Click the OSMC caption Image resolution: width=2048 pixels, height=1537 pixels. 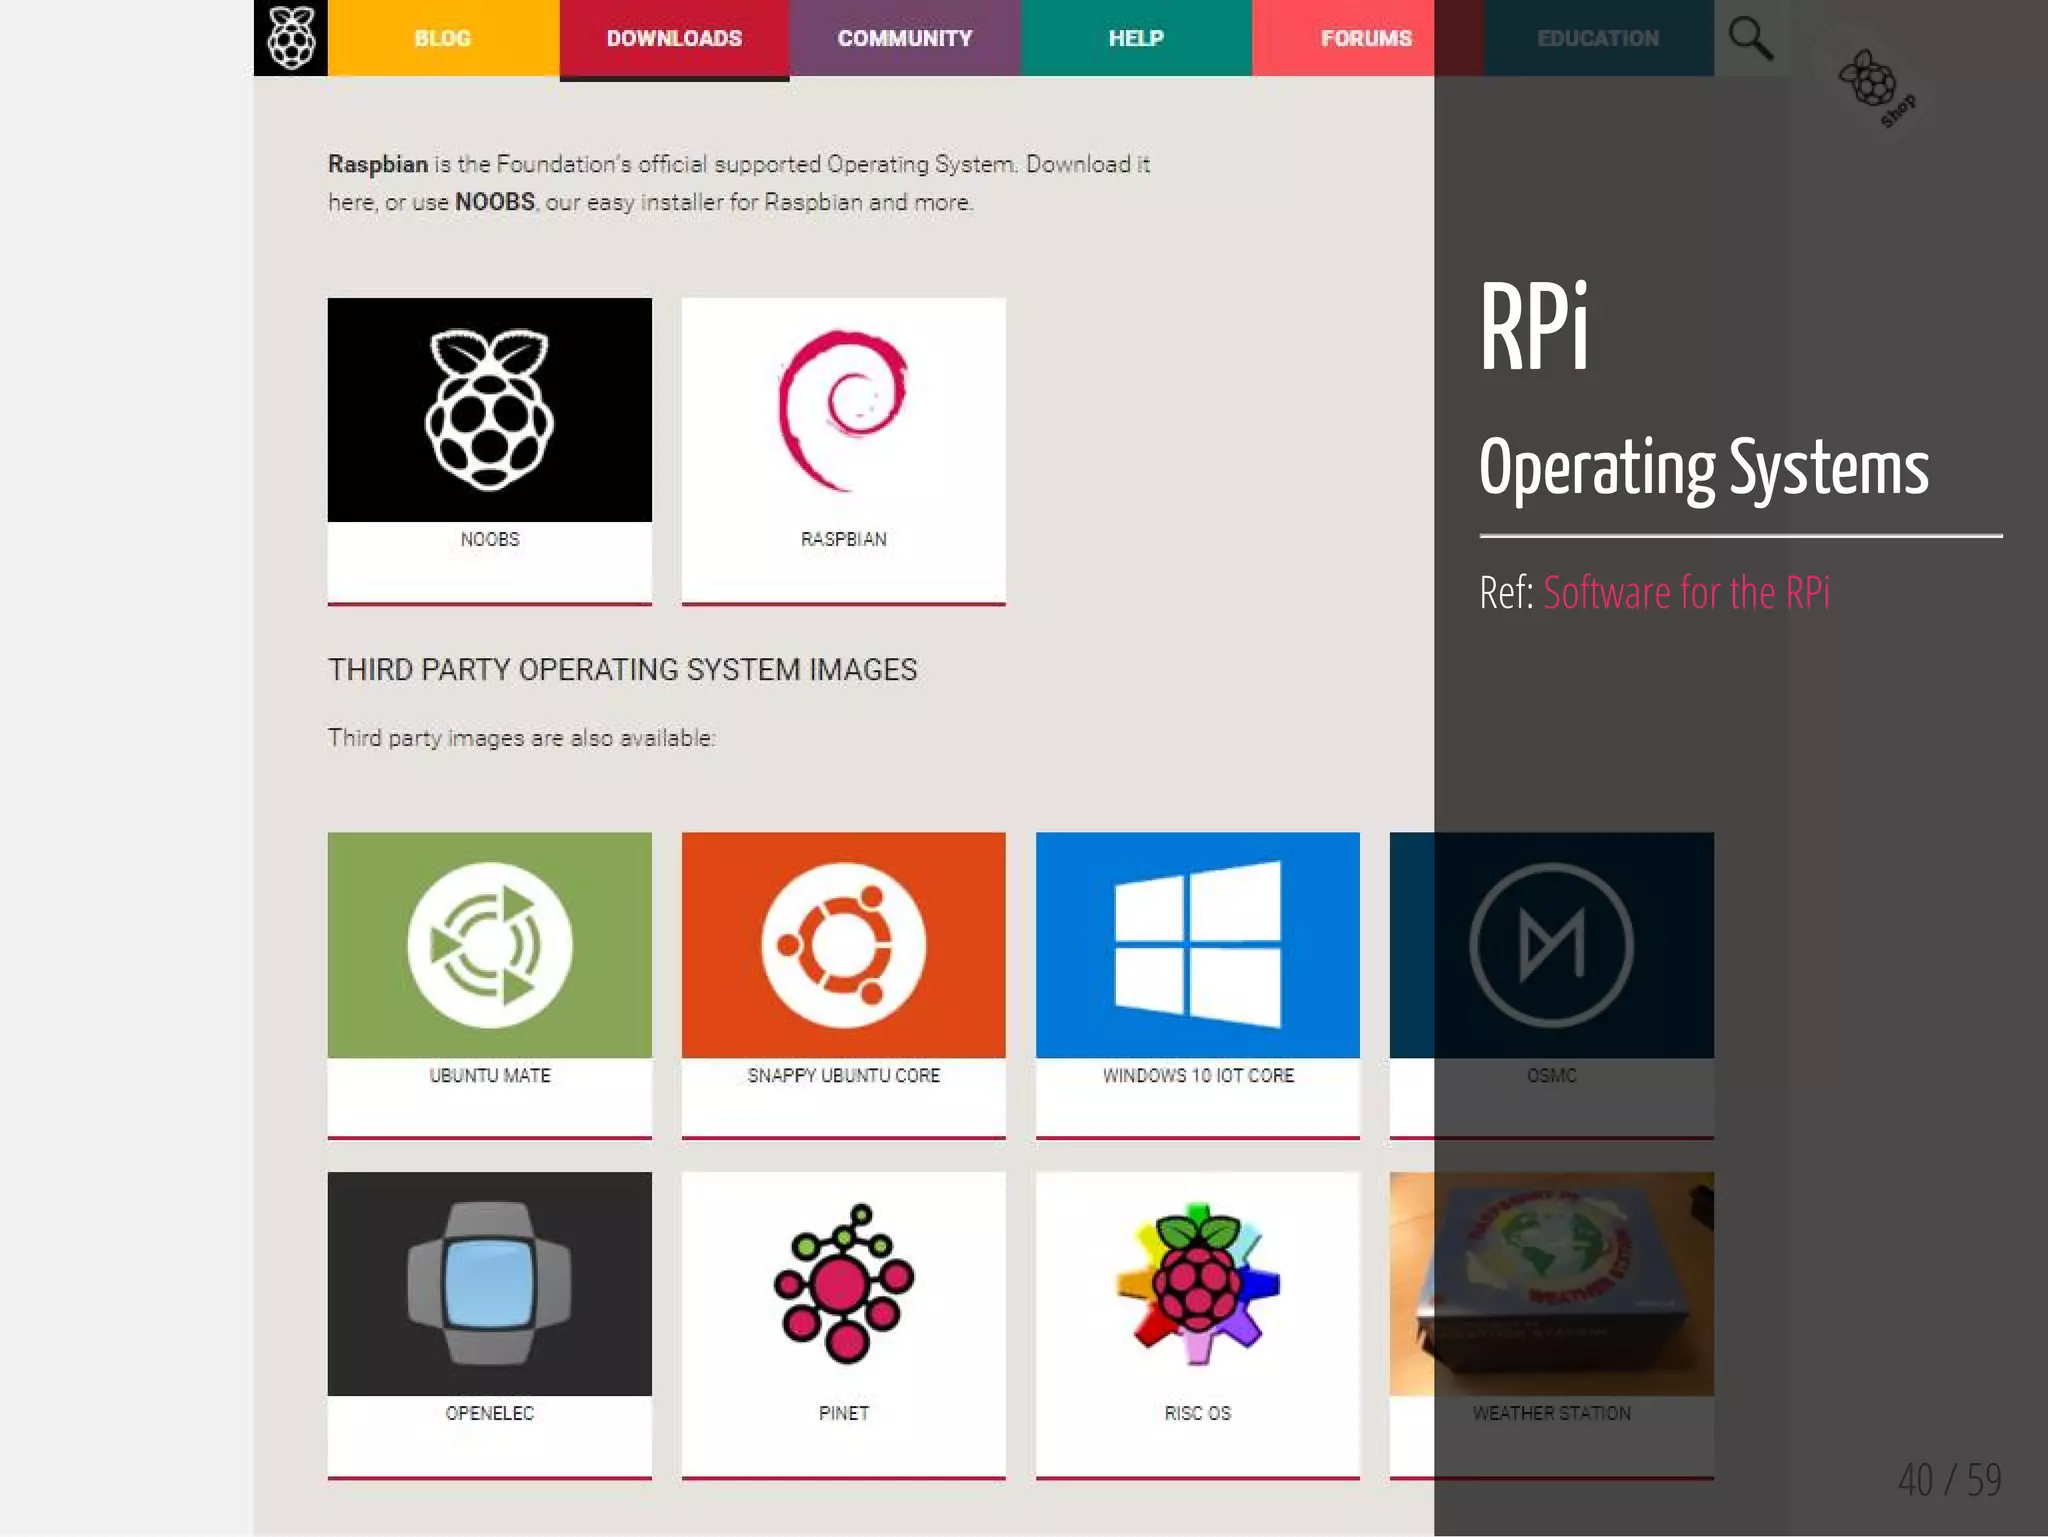click(x=1552, y=1075)
